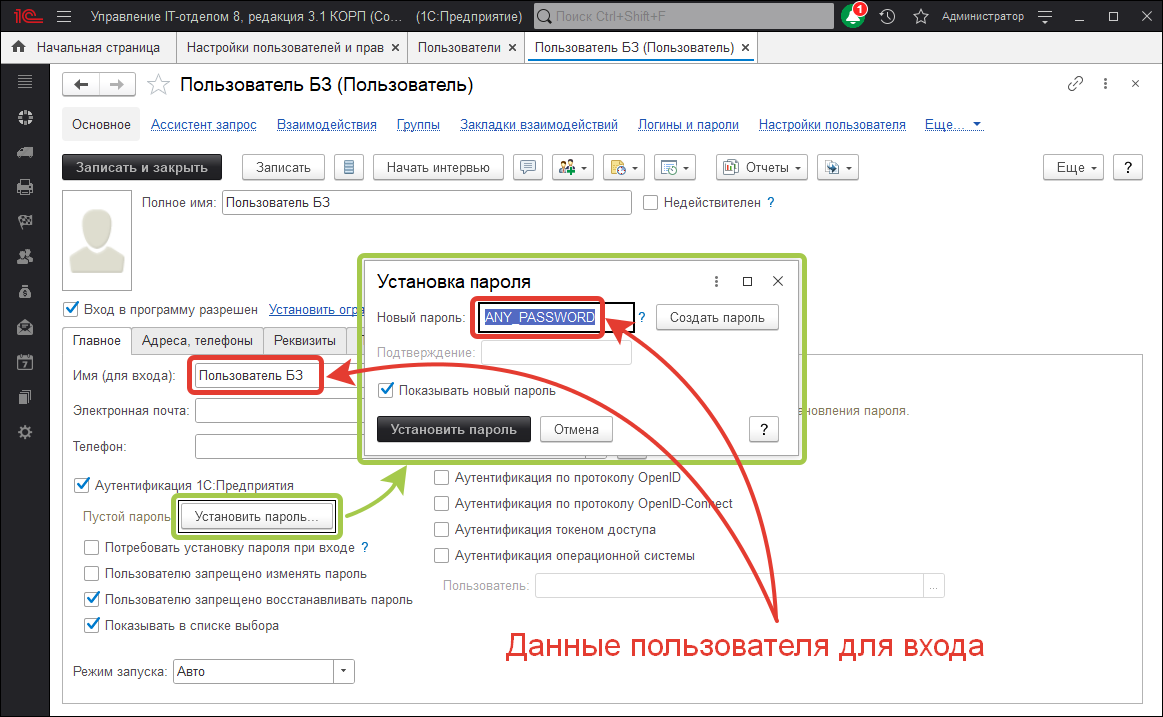
Task: Open the settings gear icon in sidebar
Action: 25,431
